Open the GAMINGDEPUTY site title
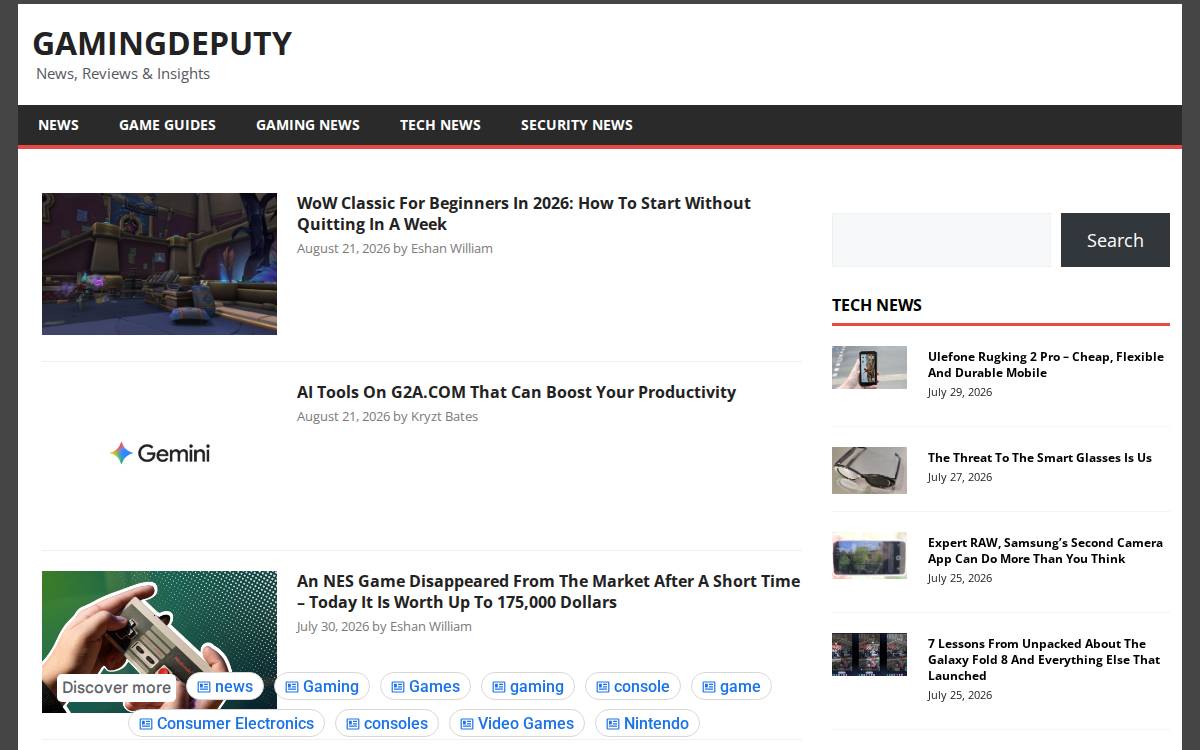Screen dimensions: 1200x750 162,43
